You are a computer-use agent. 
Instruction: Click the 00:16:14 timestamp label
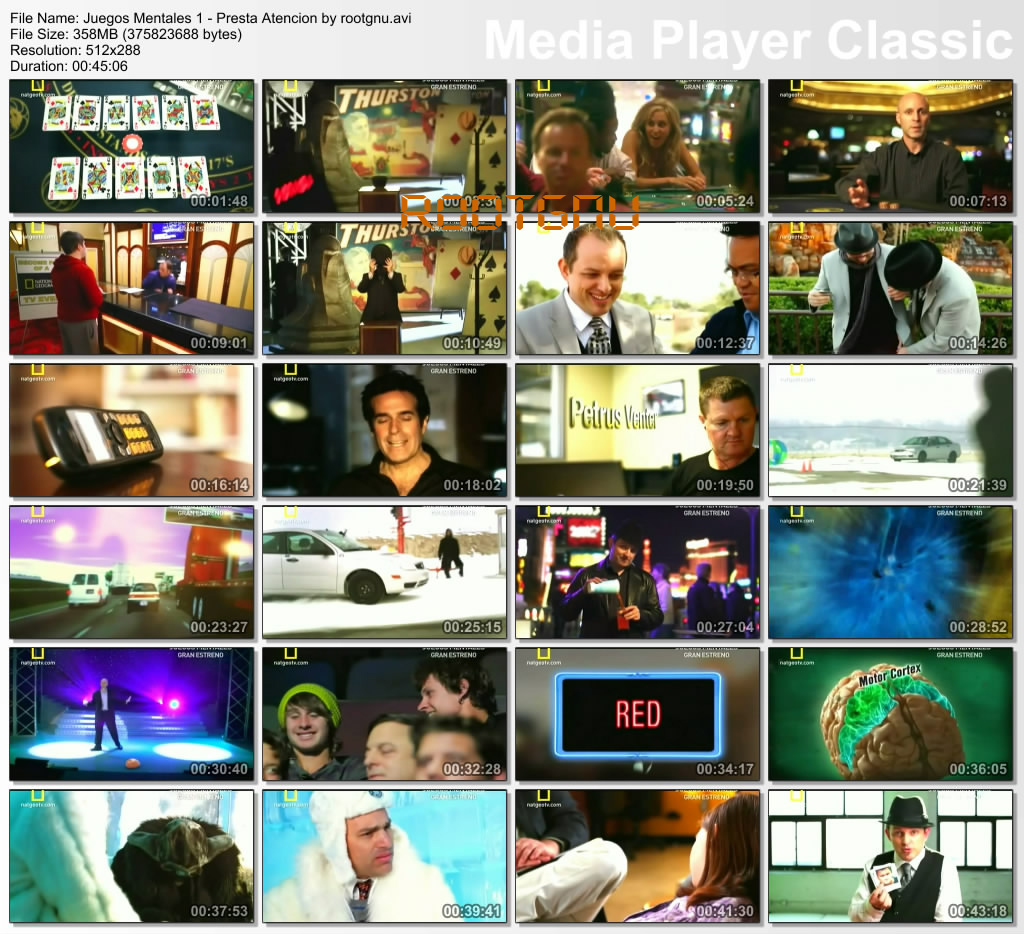(x=219, y=485)
